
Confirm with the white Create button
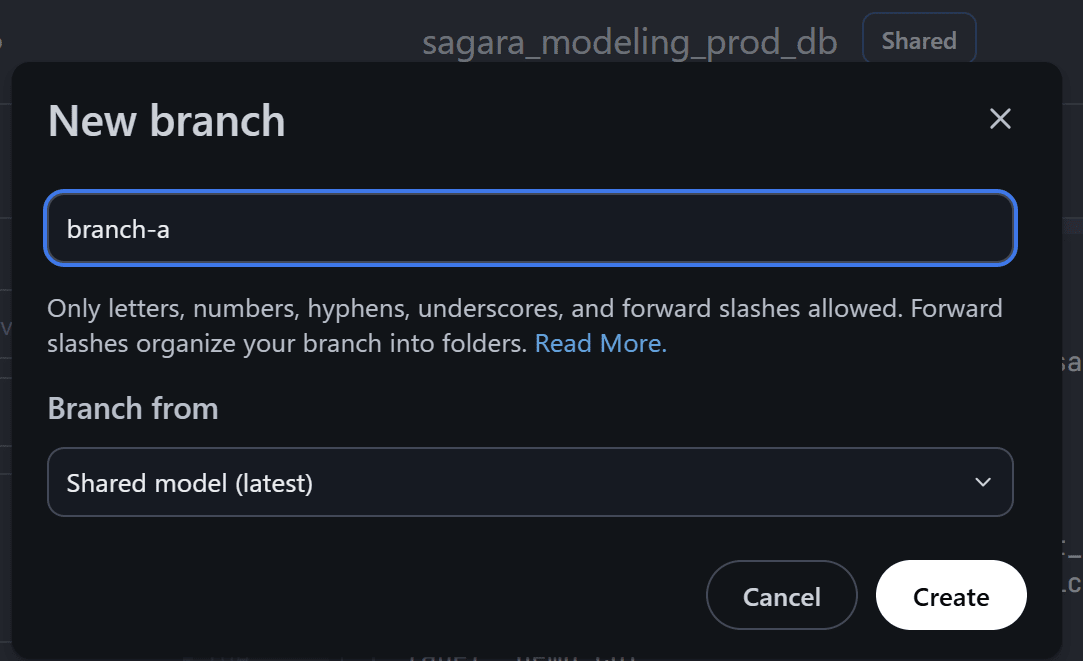coord(950,596)
